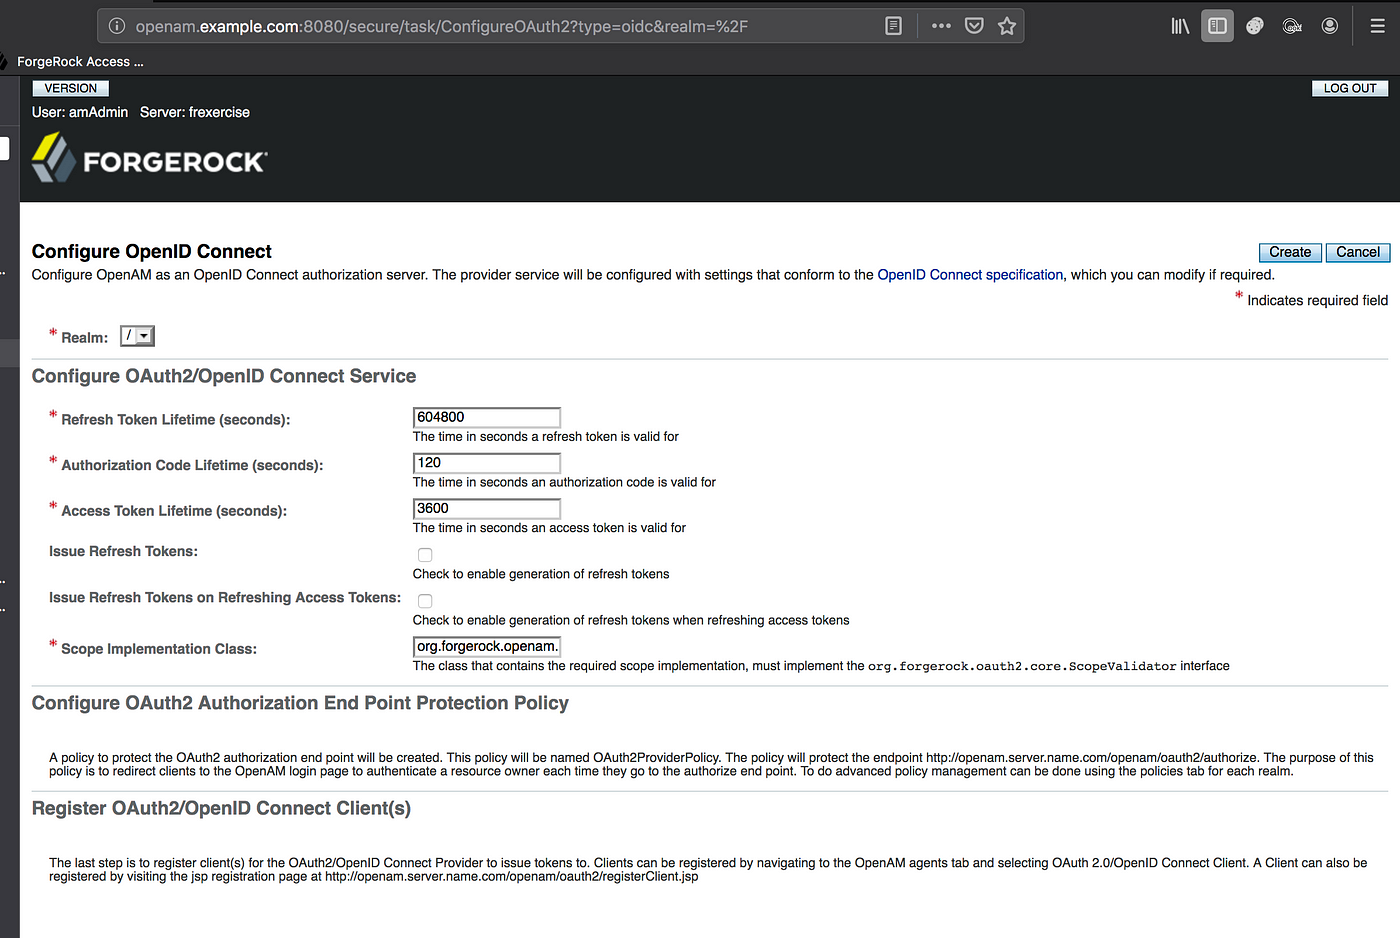Bookmark this page with star icon
Viewport: 1400px width, 938px height.
pyautogui.click(x=1007, y=26)
